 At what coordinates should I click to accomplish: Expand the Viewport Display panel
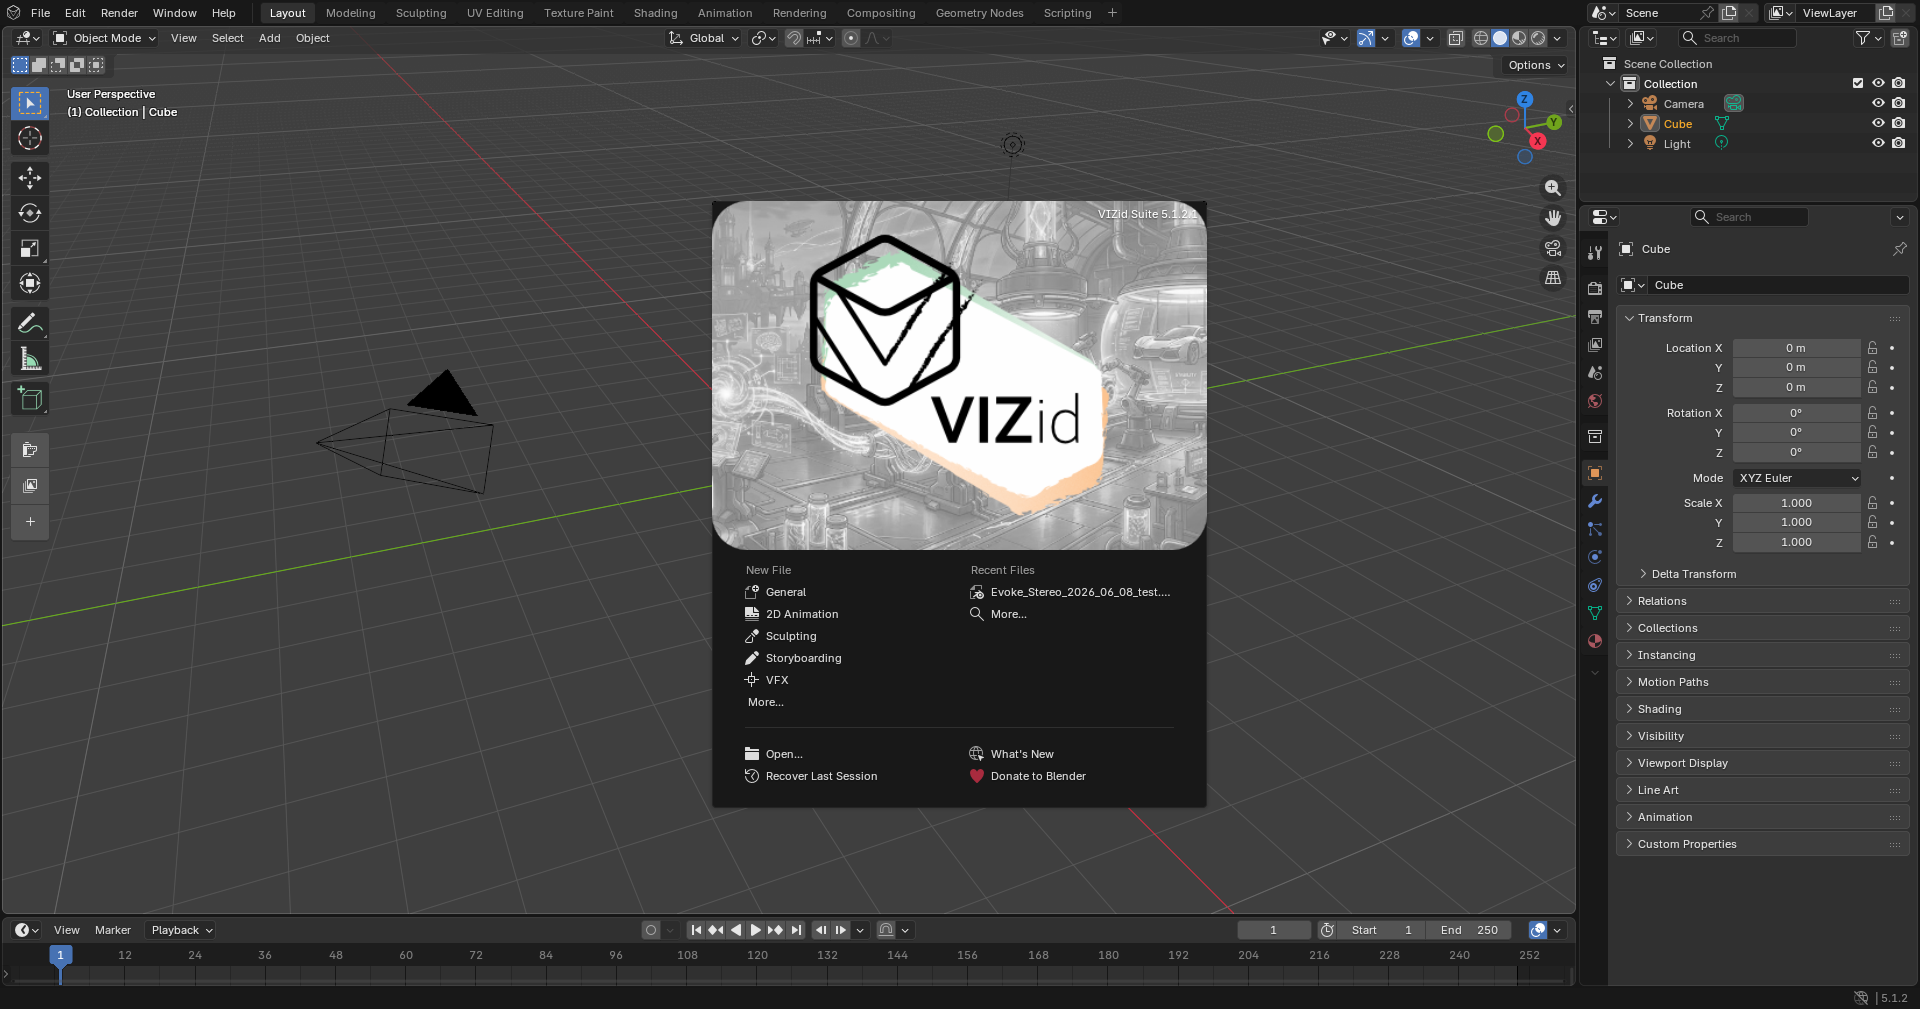point(1762,763)
